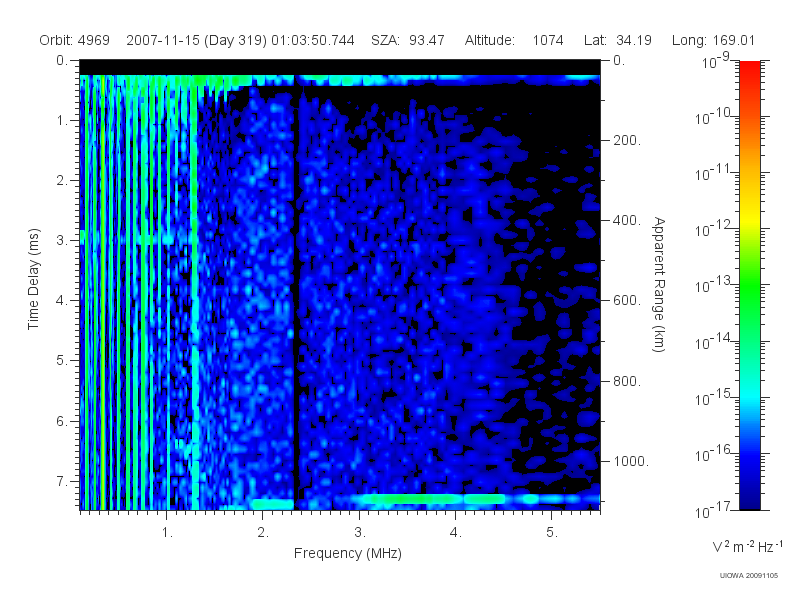Click the '600.' apparent range tick label
The width and height of the screenshot is (800, 600).
coord(627,301)
